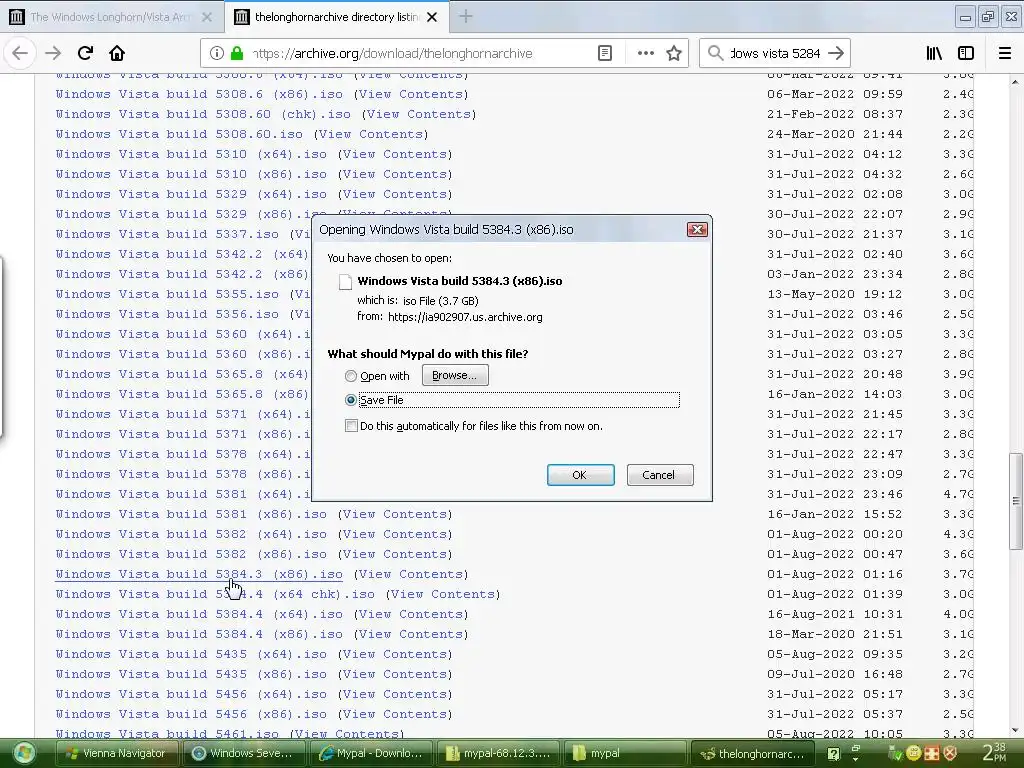View Contents of build 5308.60.iso
Viewport: 1024px width, 768px height.
pyautogui.click(x=371, y=134)
